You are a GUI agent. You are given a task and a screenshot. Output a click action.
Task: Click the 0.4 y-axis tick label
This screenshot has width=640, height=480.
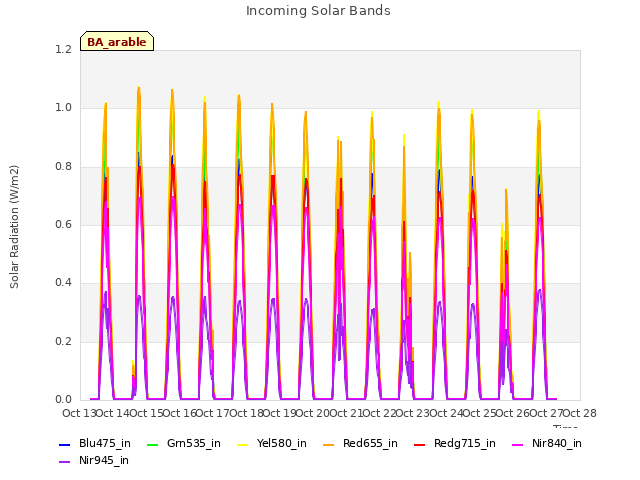64,282
